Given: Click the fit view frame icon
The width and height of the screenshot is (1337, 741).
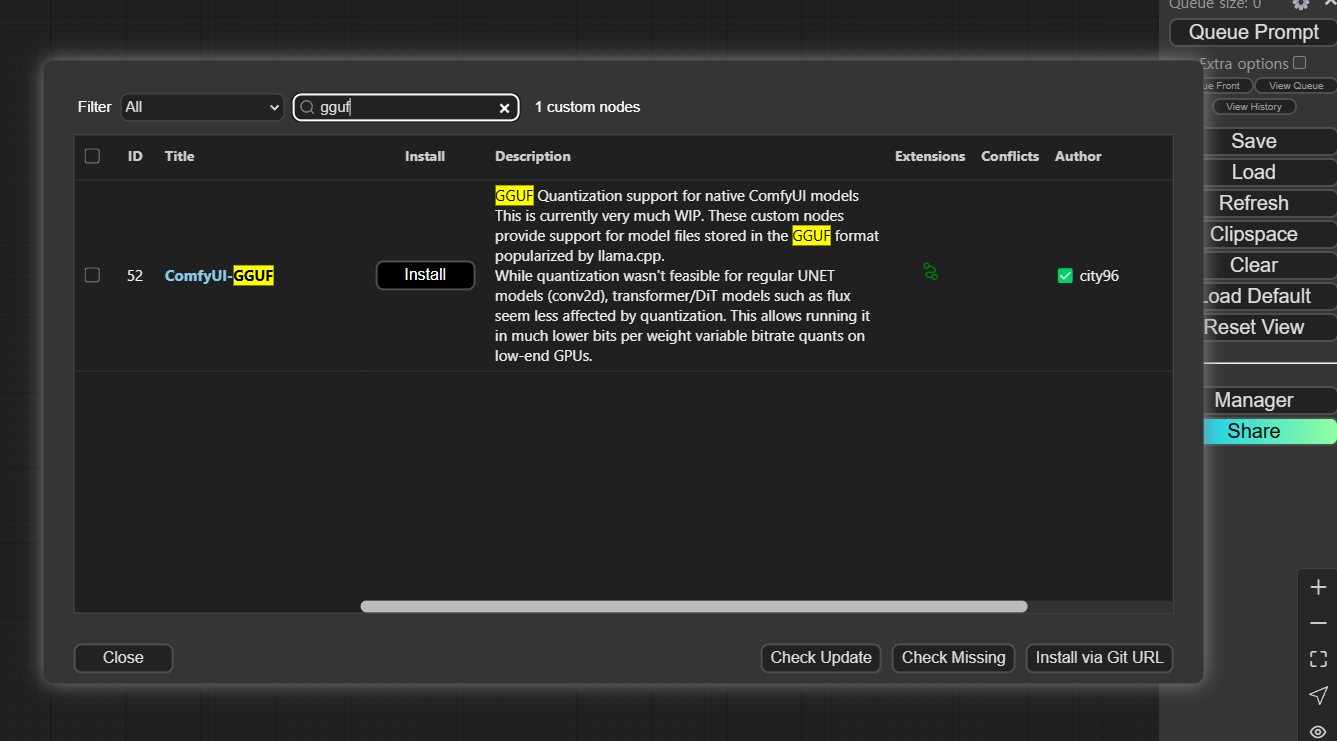Looking at the screenshot, I should (1318, 659).
